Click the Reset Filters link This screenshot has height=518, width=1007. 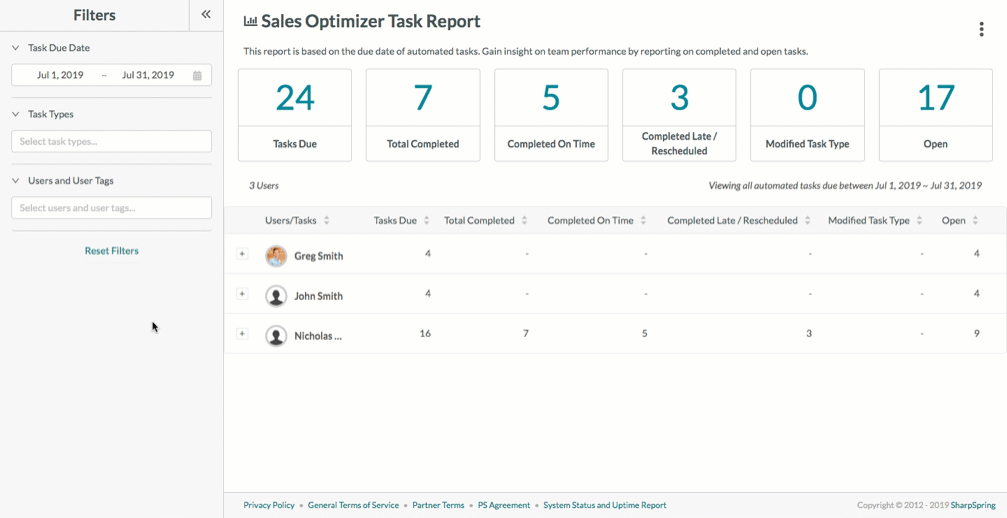(111, 251)
